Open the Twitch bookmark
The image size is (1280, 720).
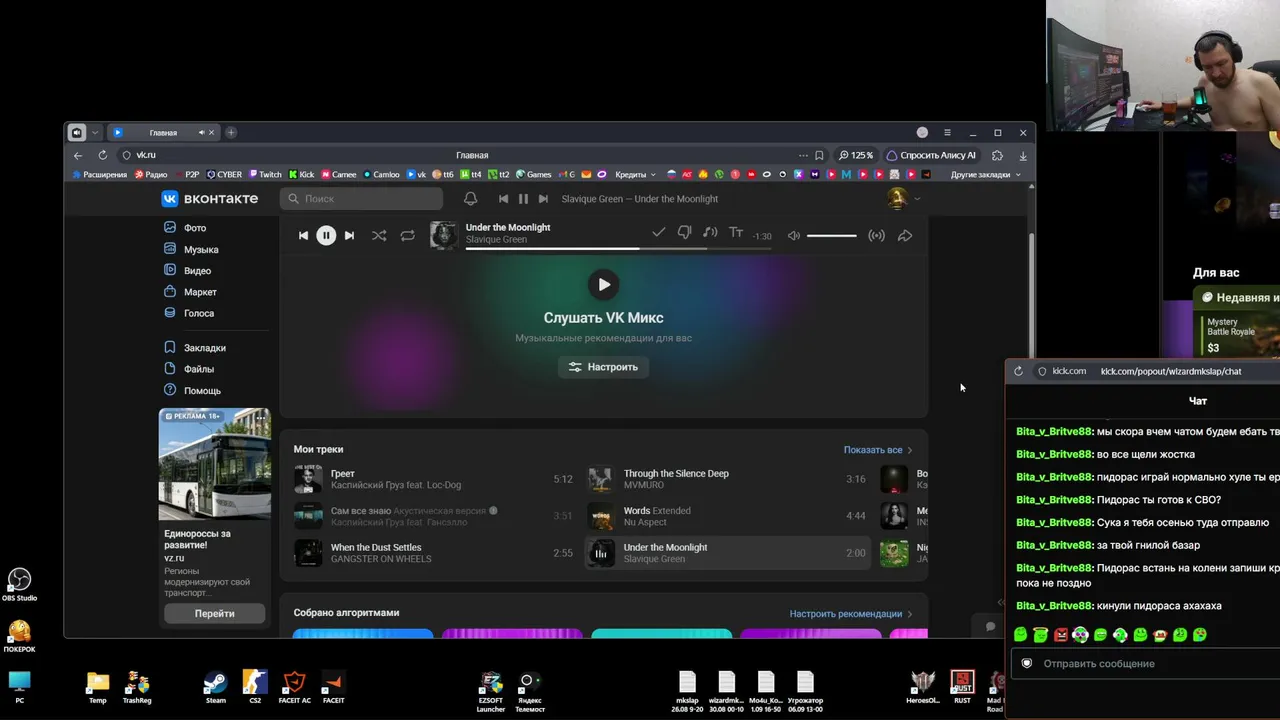pos(265,174)
